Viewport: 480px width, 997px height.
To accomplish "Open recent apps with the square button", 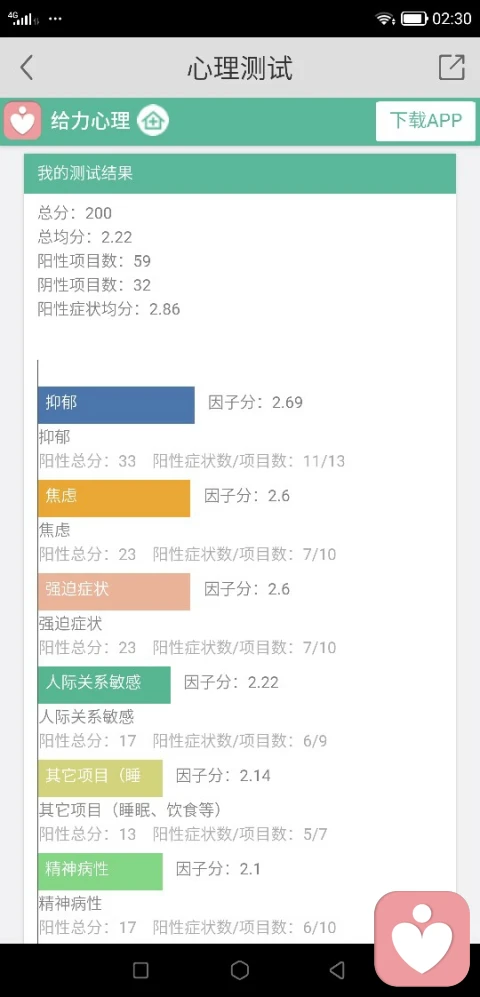I will click(141, 970).
